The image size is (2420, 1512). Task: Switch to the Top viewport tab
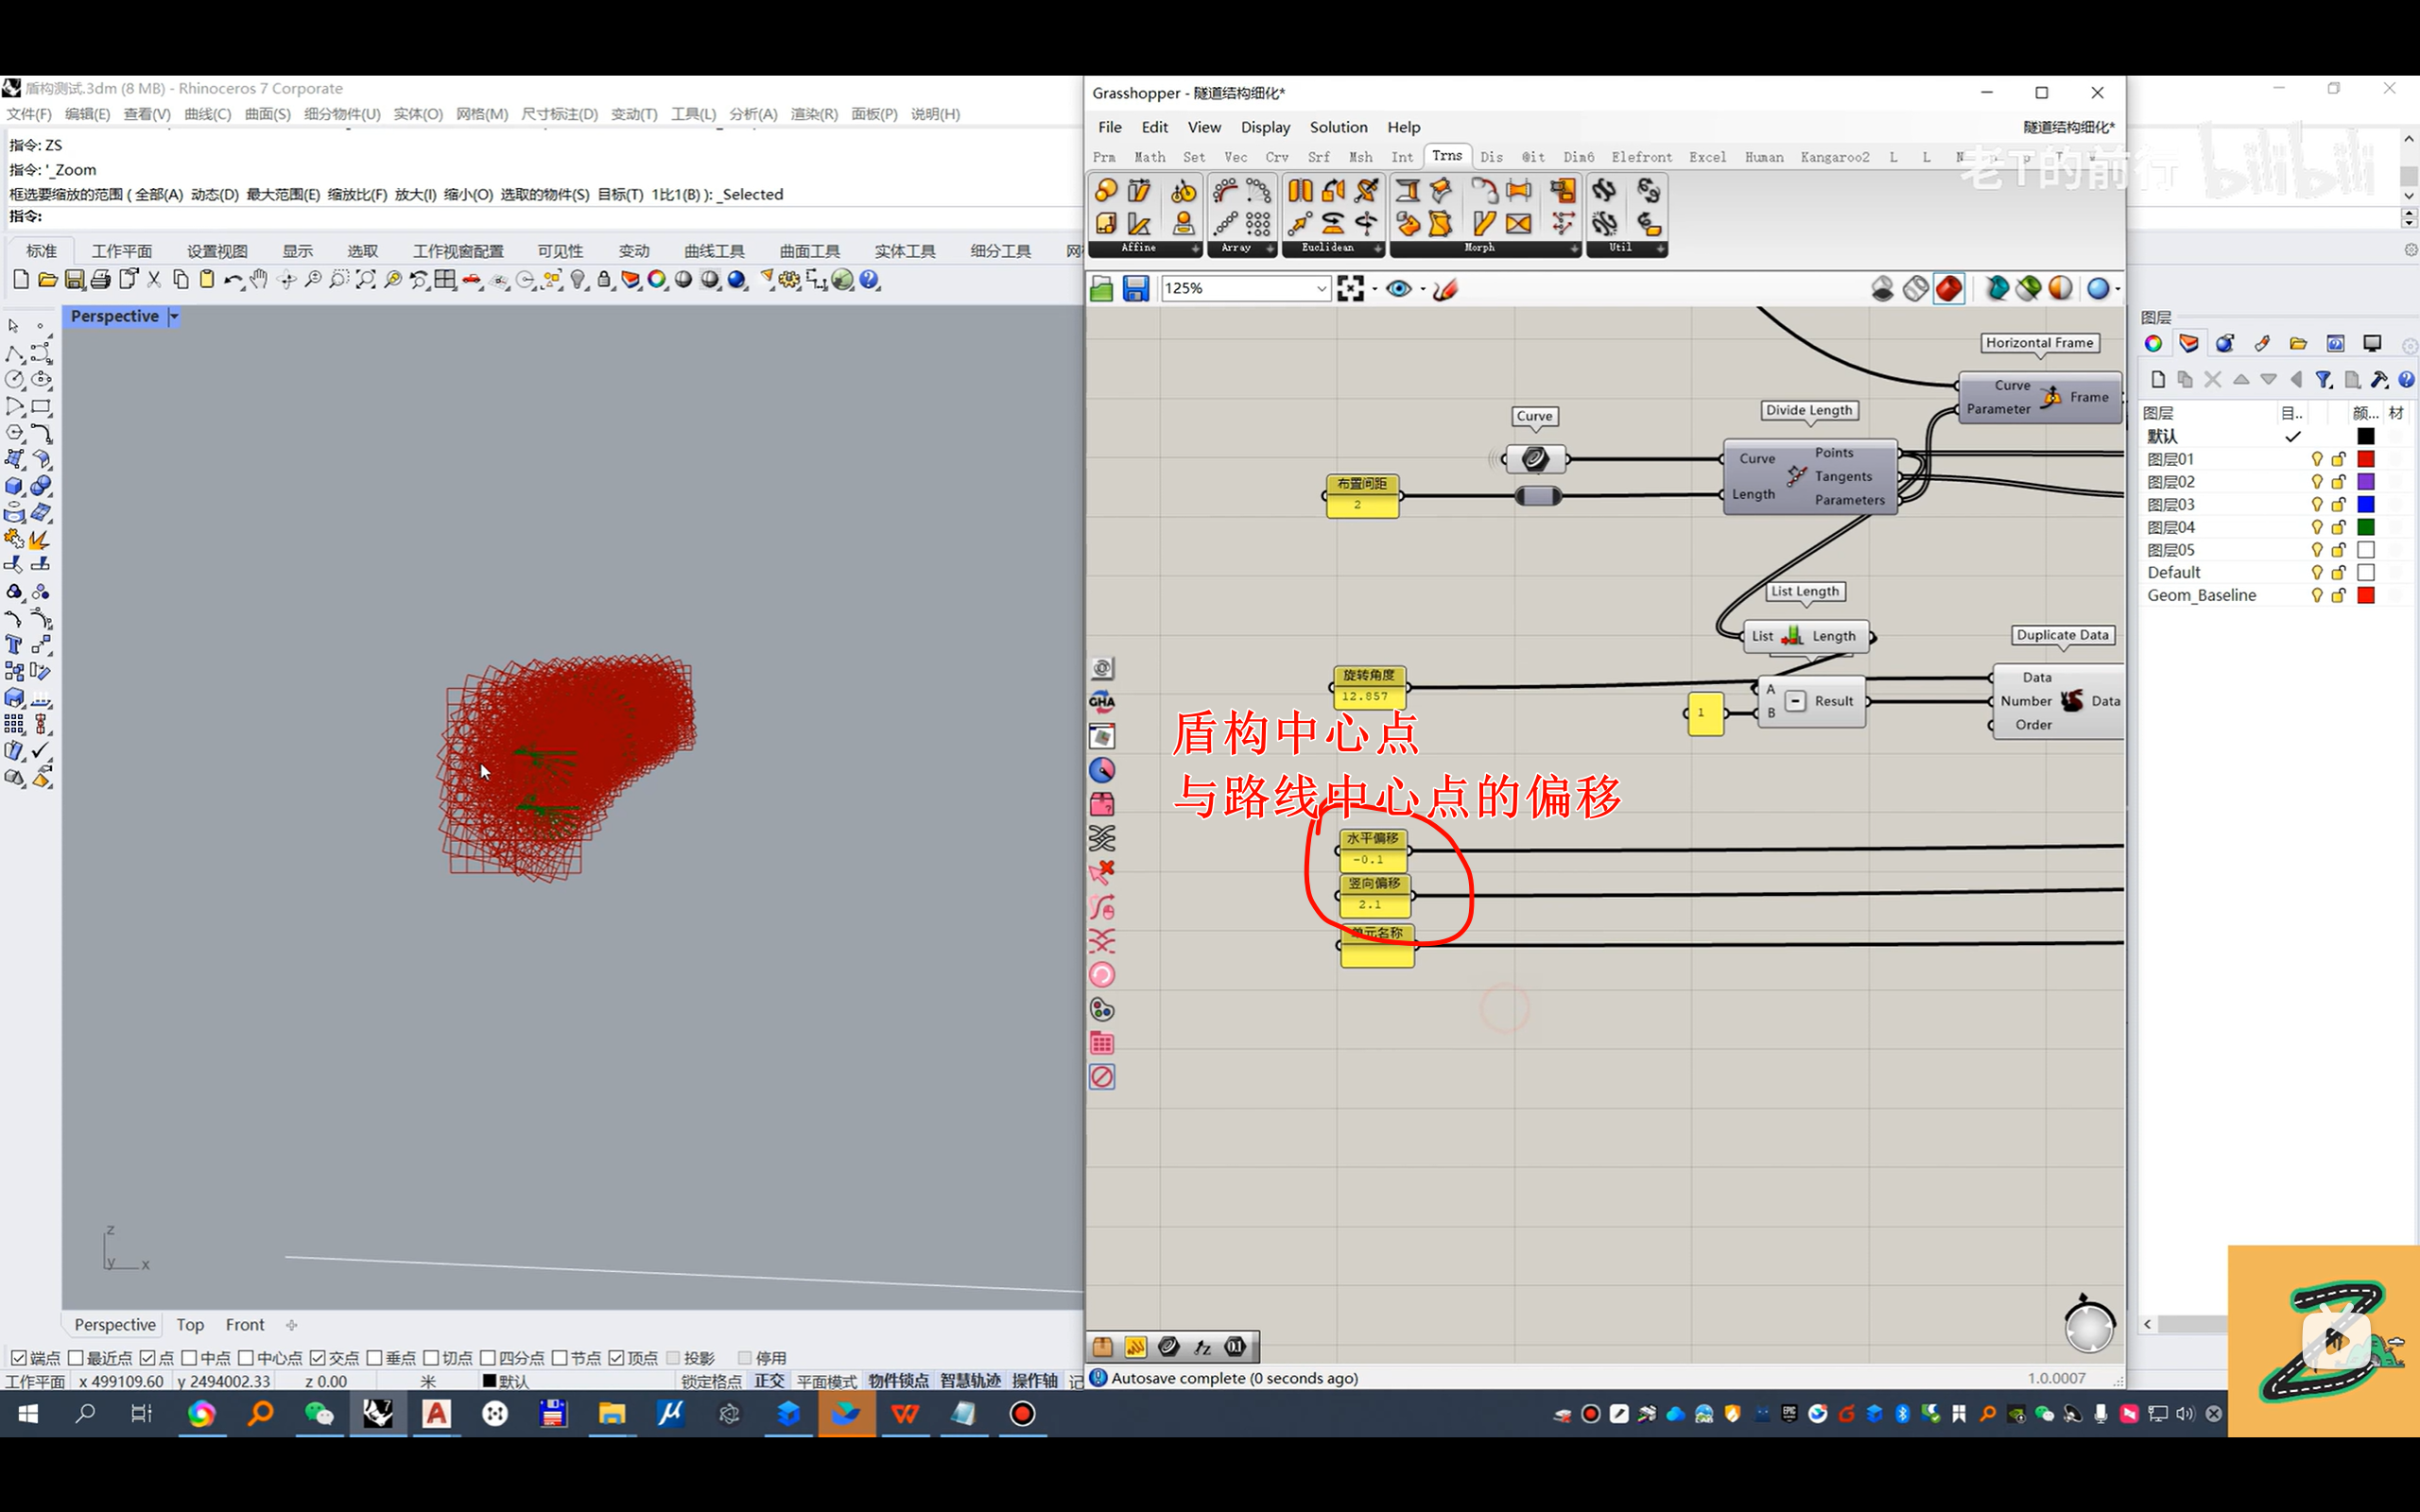(190, 1324)
